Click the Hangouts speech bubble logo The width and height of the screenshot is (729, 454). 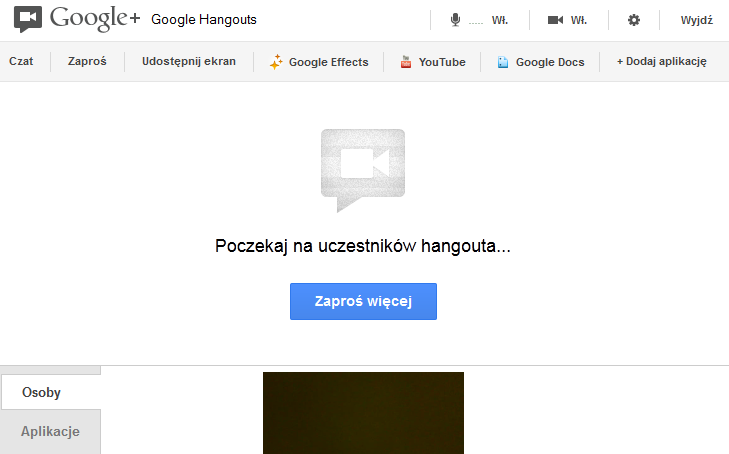28,19
